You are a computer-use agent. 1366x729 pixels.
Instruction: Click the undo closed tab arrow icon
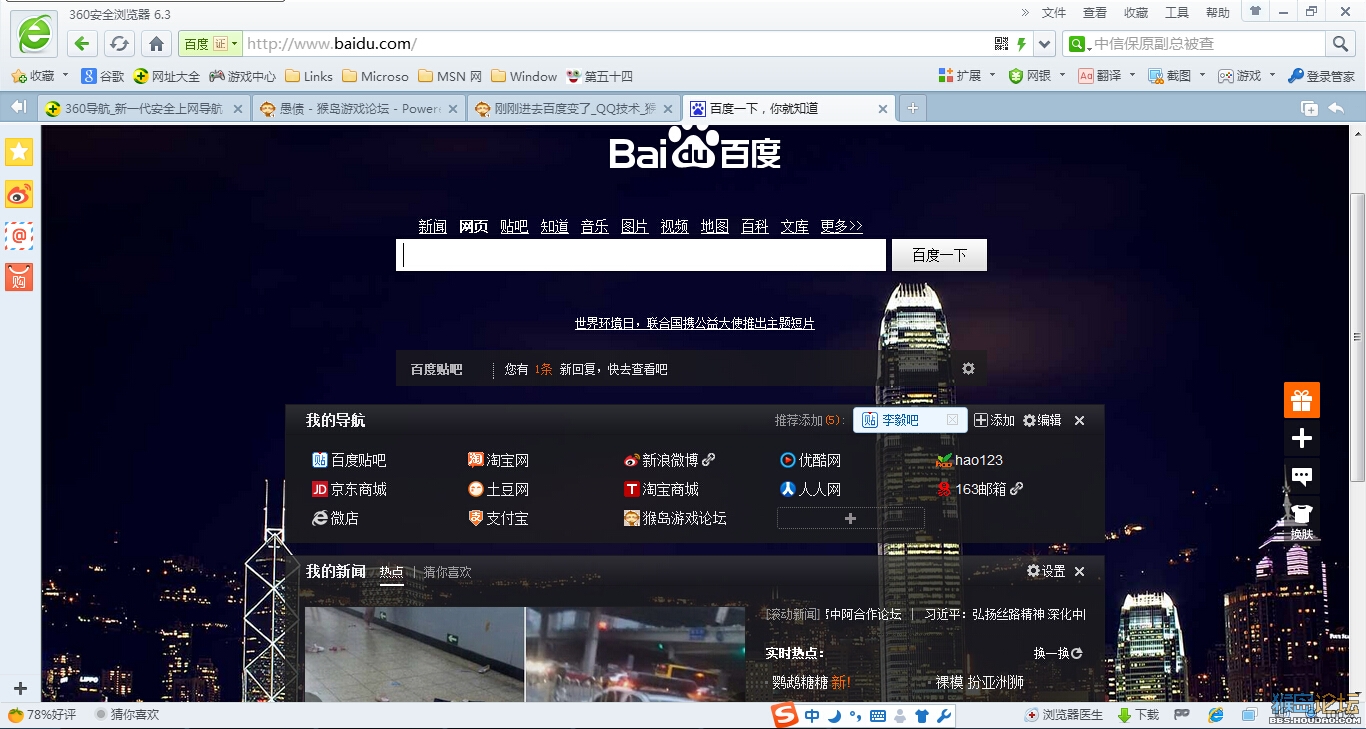(x=1336, y=108)
